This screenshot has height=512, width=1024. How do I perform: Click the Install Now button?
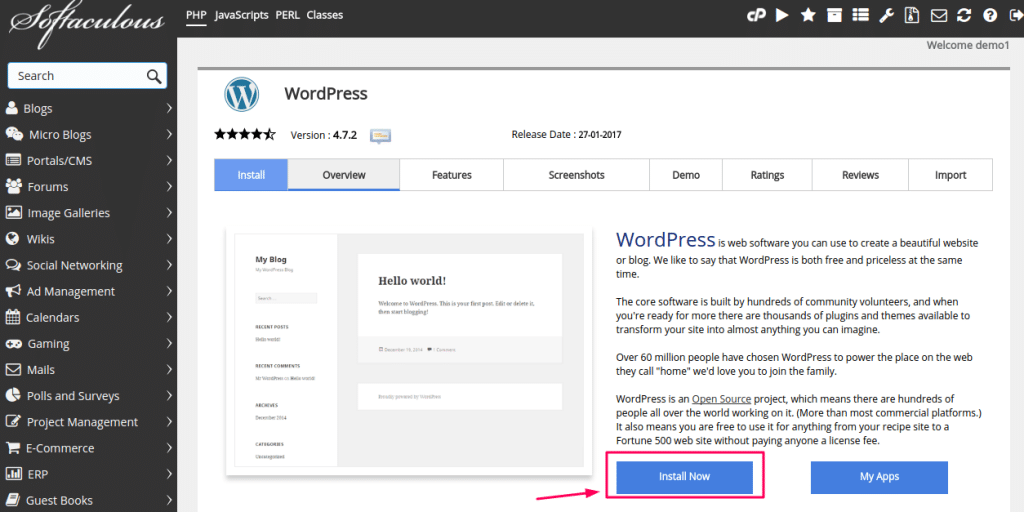tap(684, 477)
